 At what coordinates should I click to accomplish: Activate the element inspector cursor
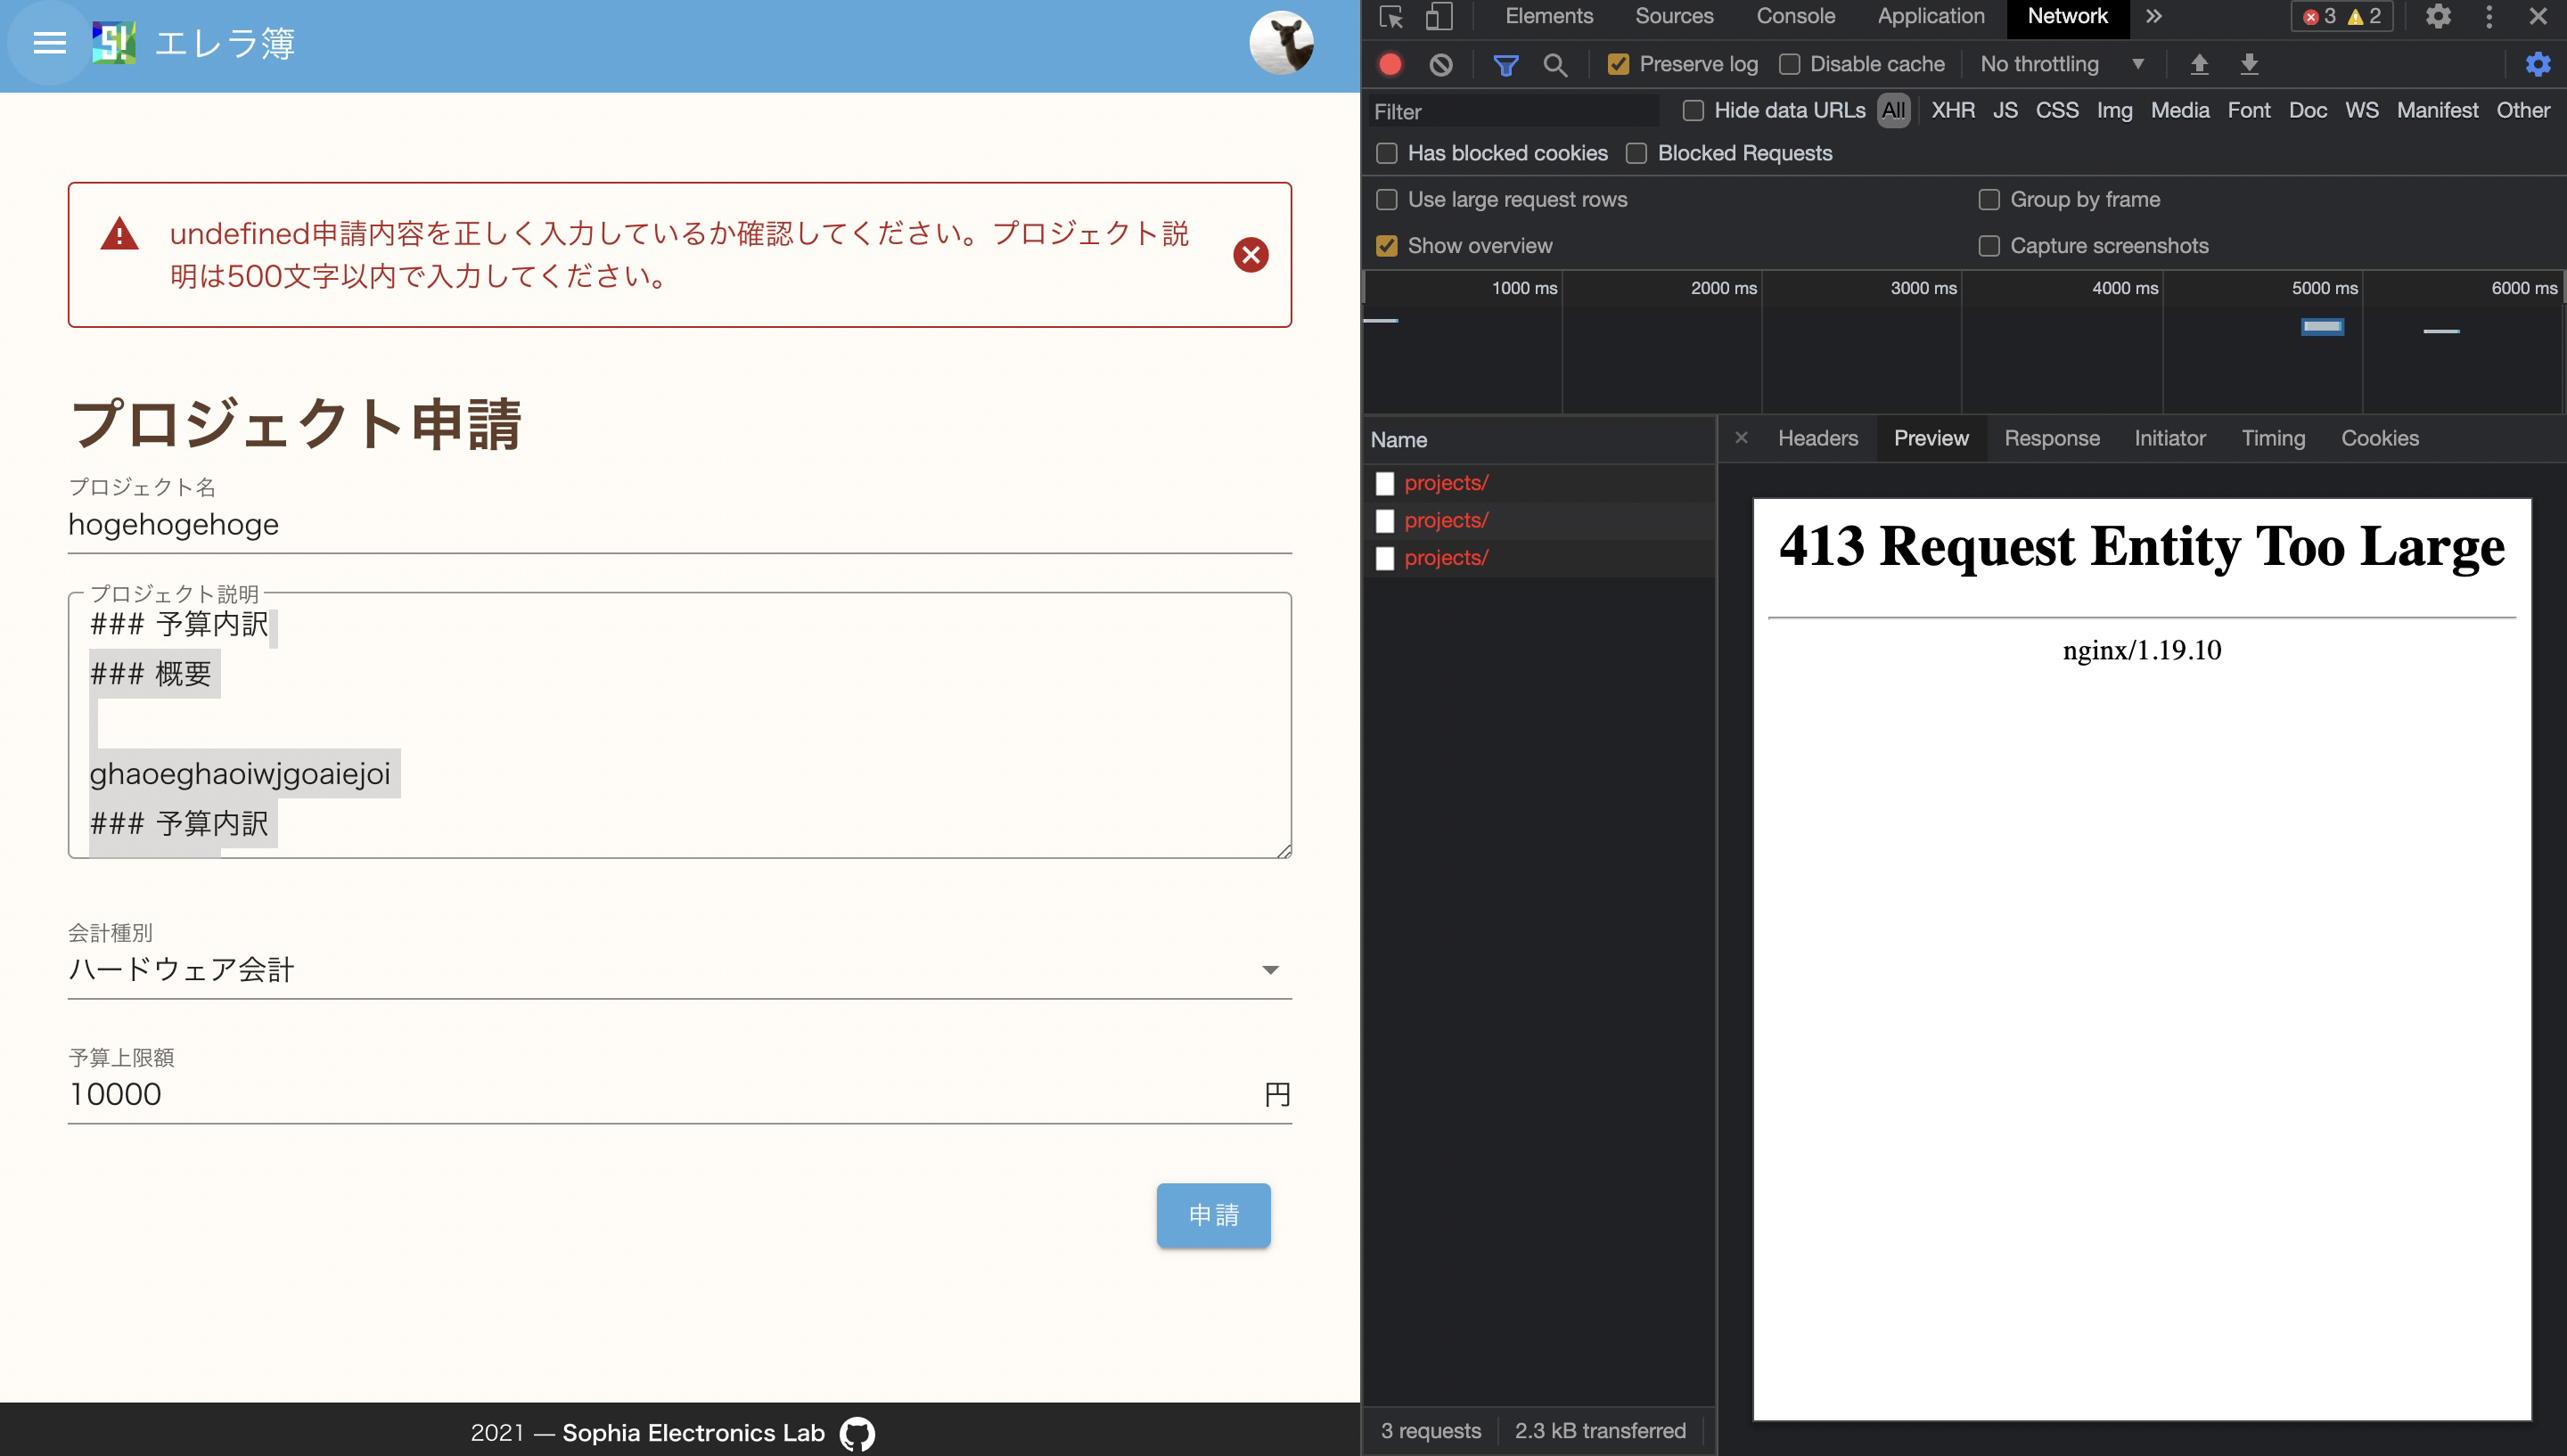1391,16
